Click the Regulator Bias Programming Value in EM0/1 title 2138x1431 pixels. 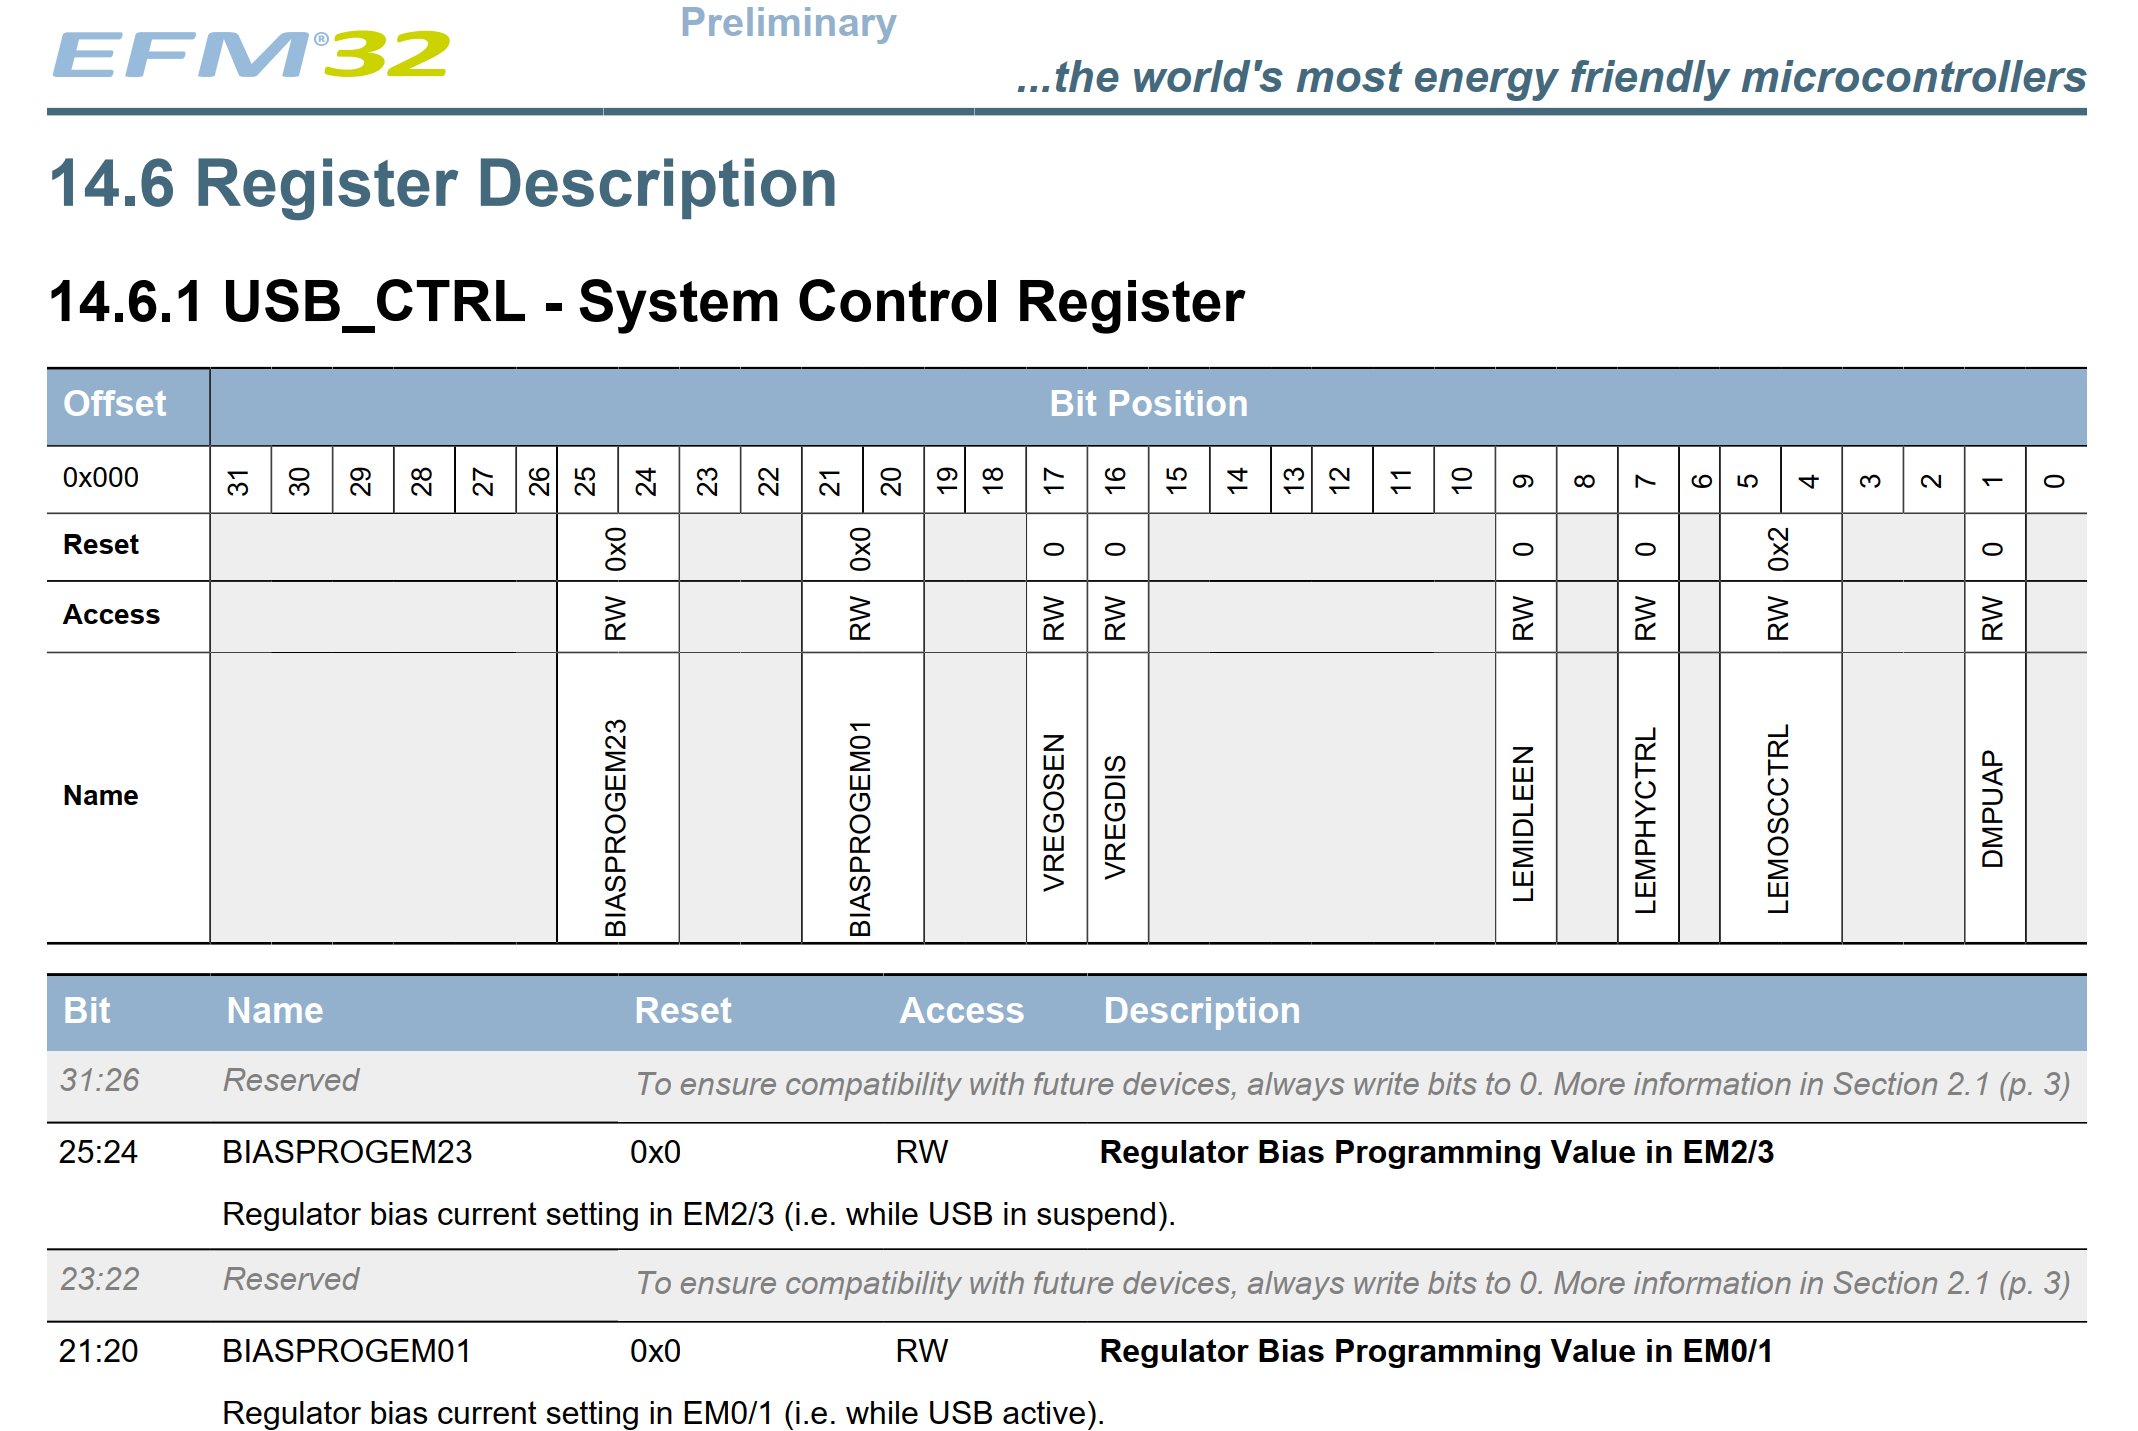[x=1435, y=1351]
